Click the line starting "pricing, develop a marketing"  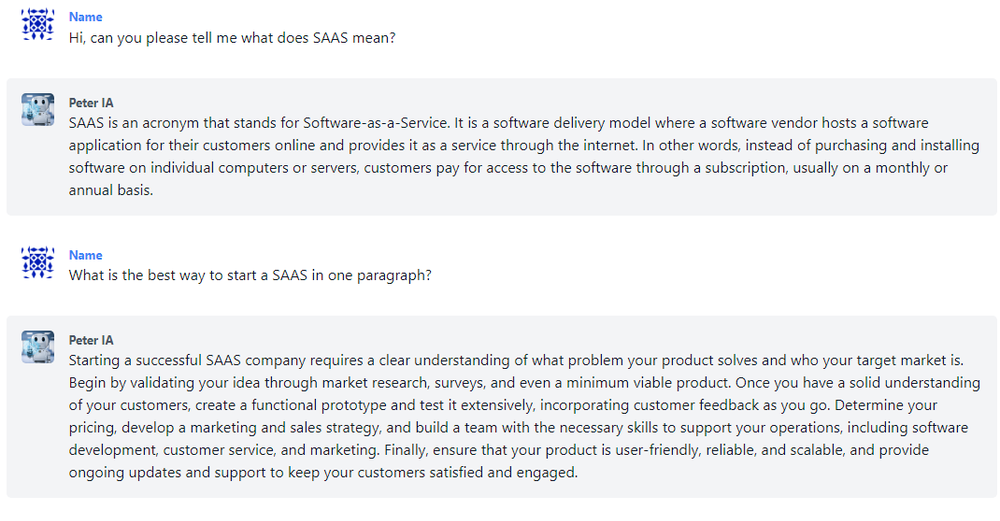pyautogui.click(x=518, y=428)
